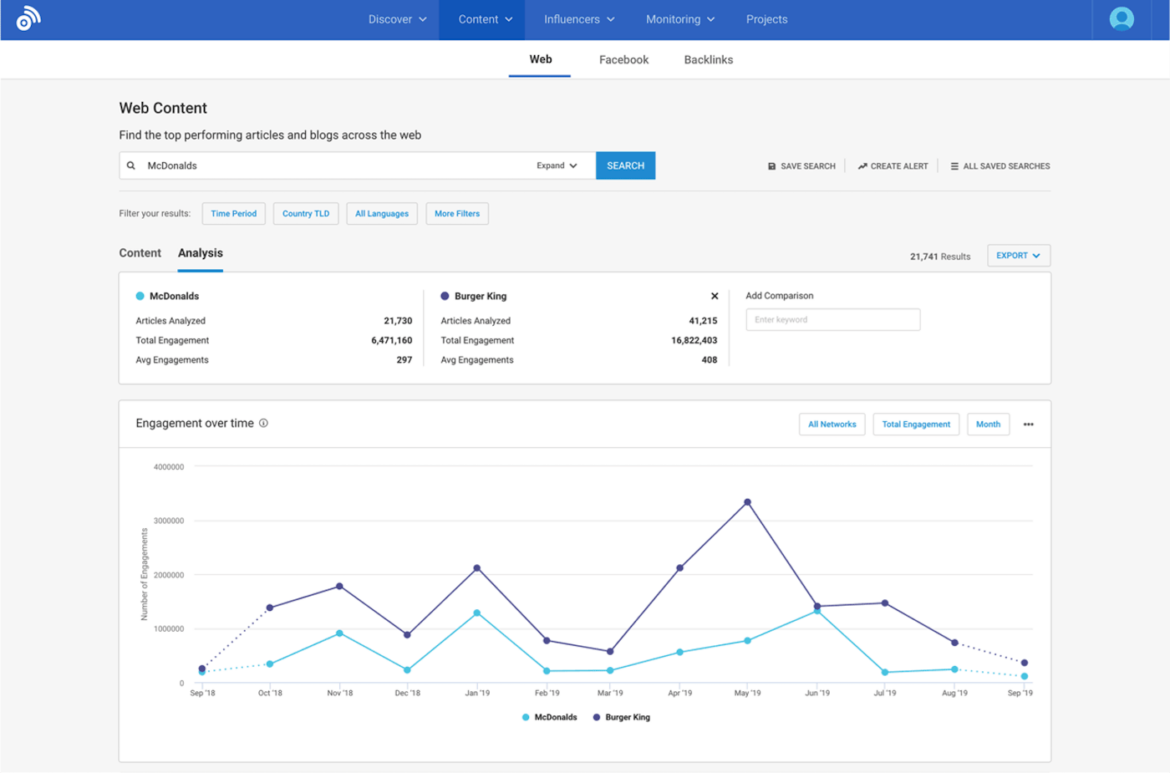Switch to the Facebook tab
Image resolution: width=1170 pixels, height=773 pixels.
pos(623,59)
